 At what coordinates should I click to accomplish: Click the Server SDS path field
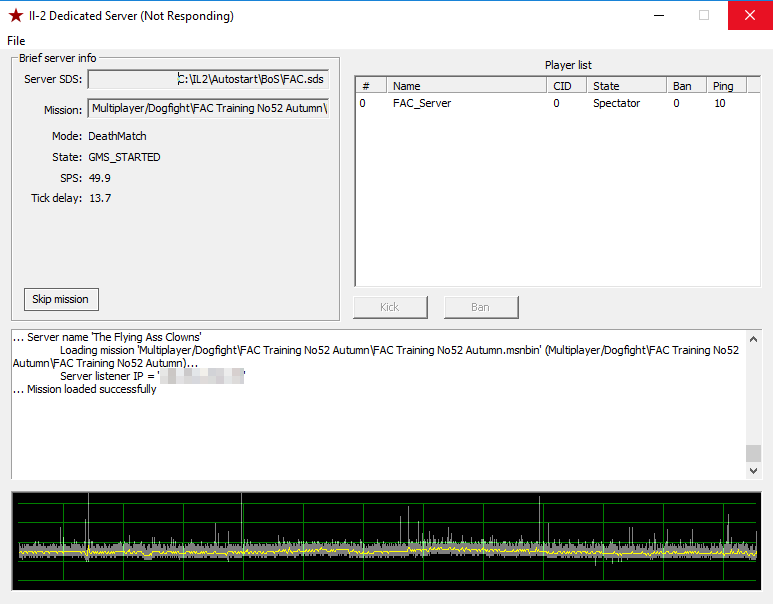208,79
